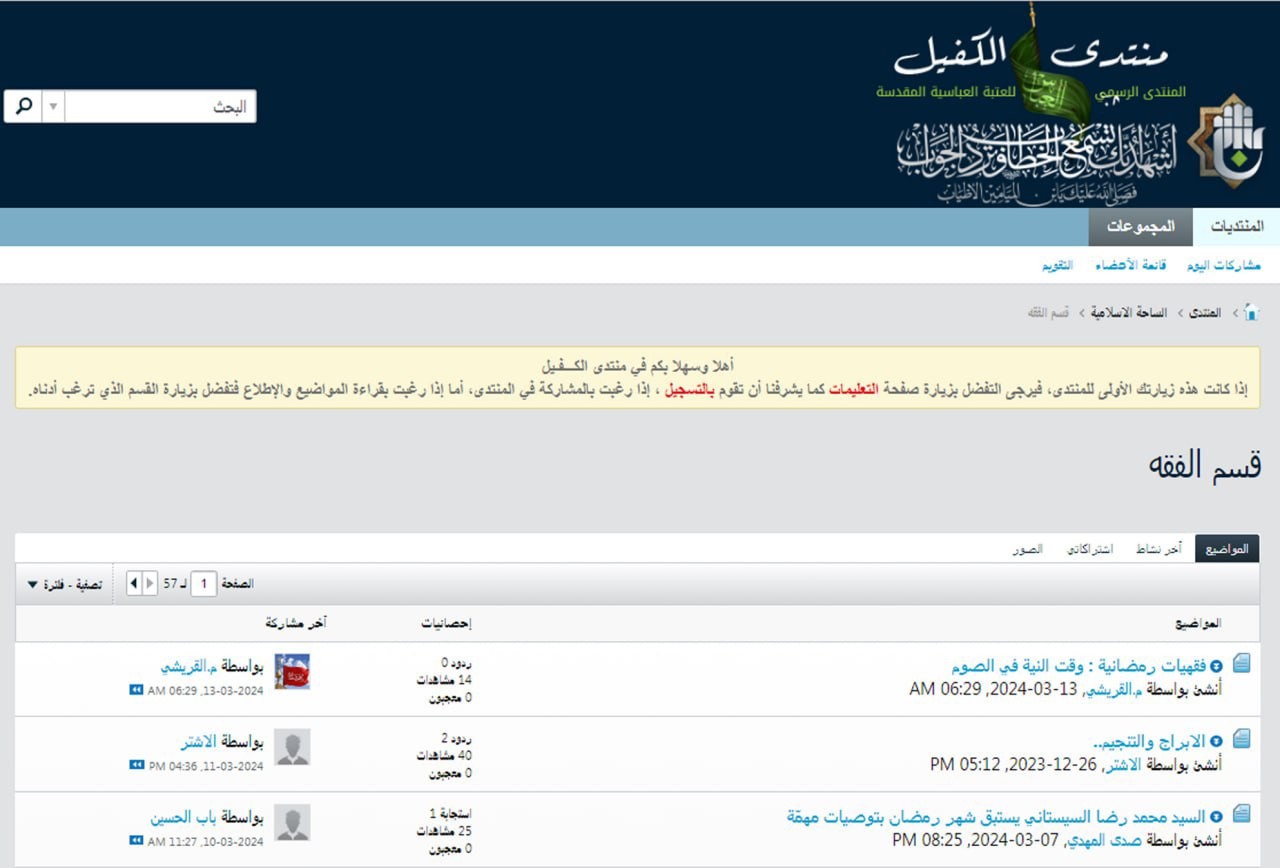Image resolution: width=1280 pixels, height=868 pixels.
Task: Open the المنتديات navigation tab
Action: pos(1237,227)
